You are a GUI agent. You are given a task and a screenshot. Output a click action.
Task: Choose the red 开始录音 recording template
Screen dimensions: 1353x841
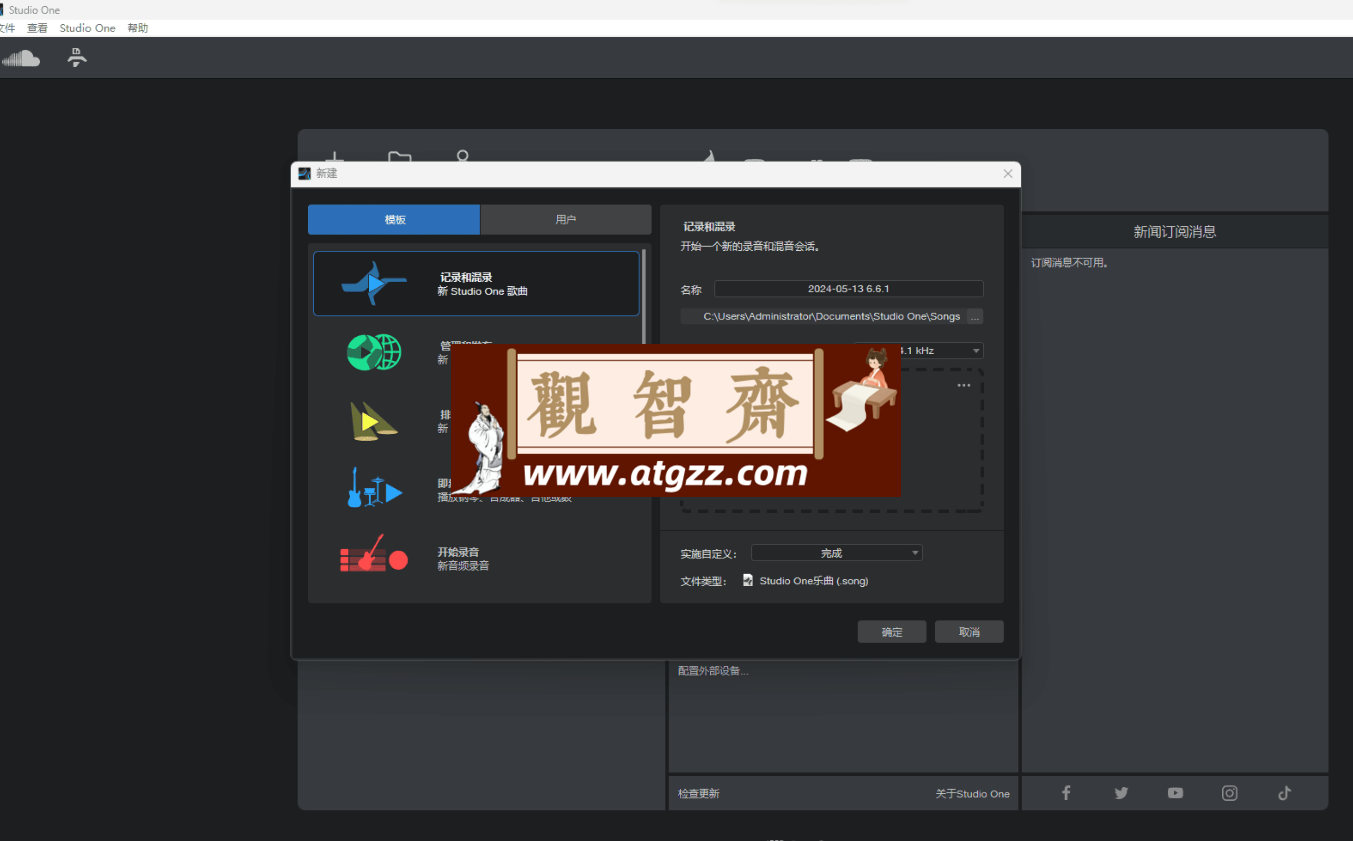474,559
